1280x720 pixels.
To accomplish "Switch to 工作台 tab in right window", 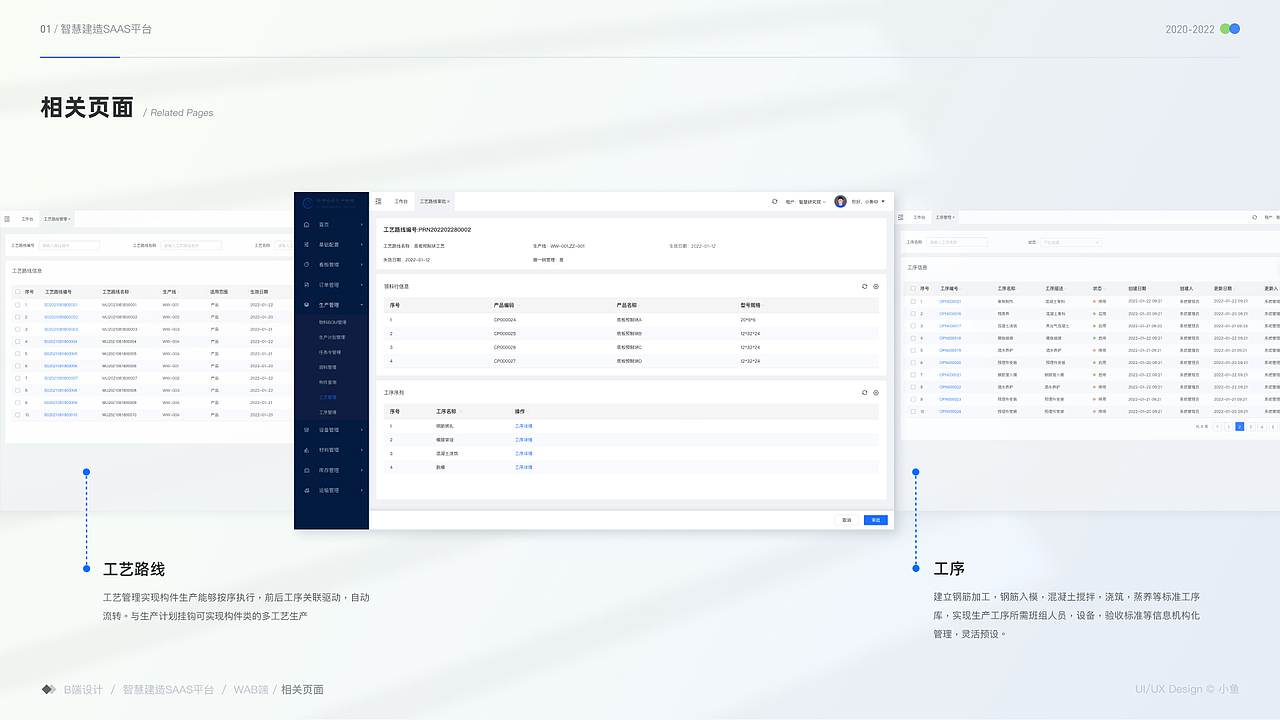I will tap(919, 217).
